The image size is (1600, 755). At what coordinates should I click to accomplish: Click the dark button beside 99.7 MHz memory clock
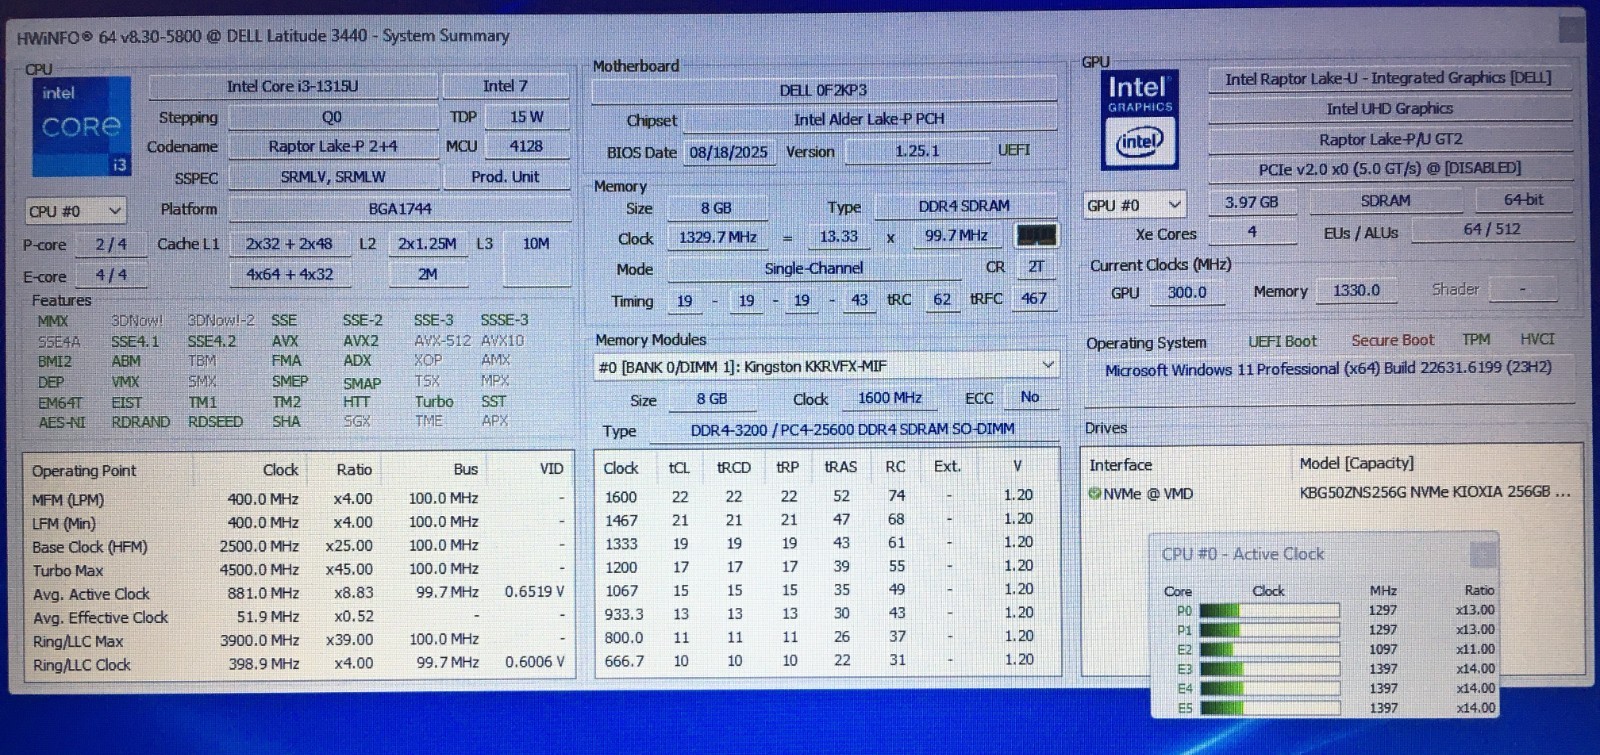click(x=1036, y=236)
